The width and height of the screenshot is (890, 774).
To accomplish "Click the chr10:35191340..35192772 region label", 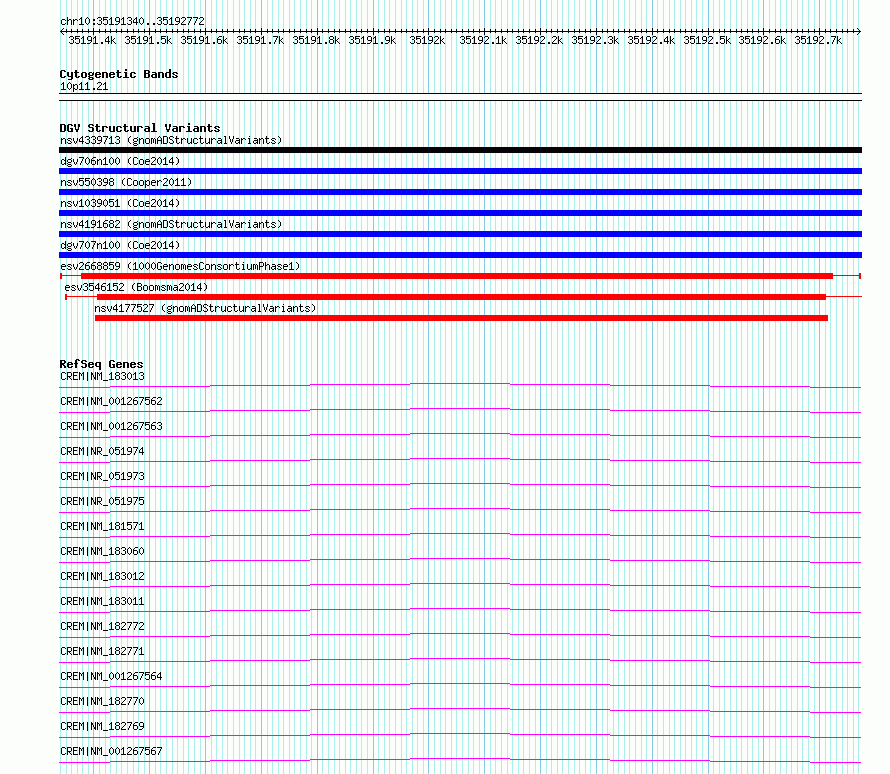I will coord(132,21).
